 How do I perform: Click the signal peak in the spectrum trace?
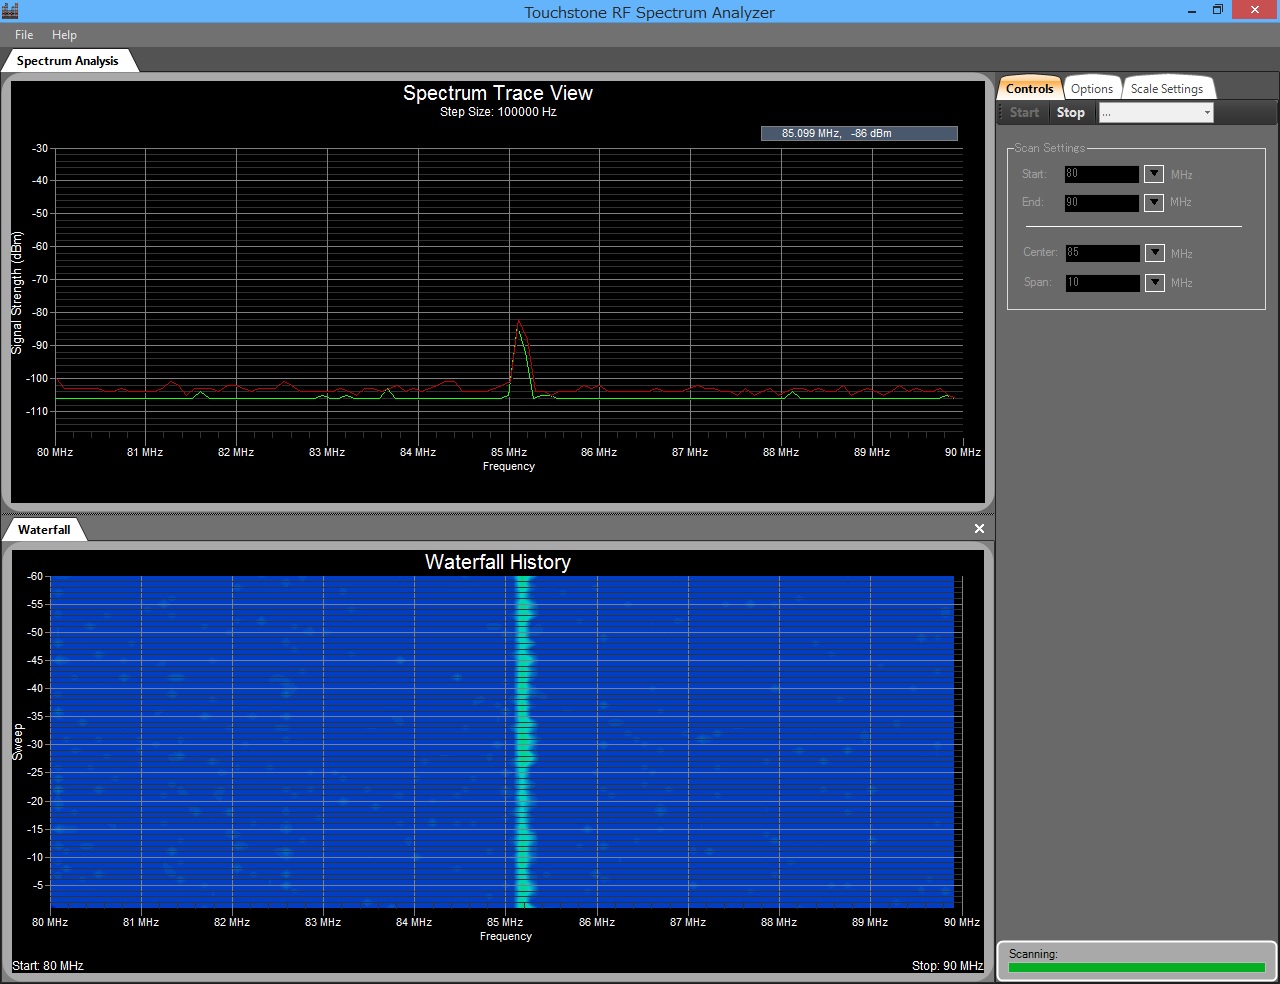tap(519, 324)
